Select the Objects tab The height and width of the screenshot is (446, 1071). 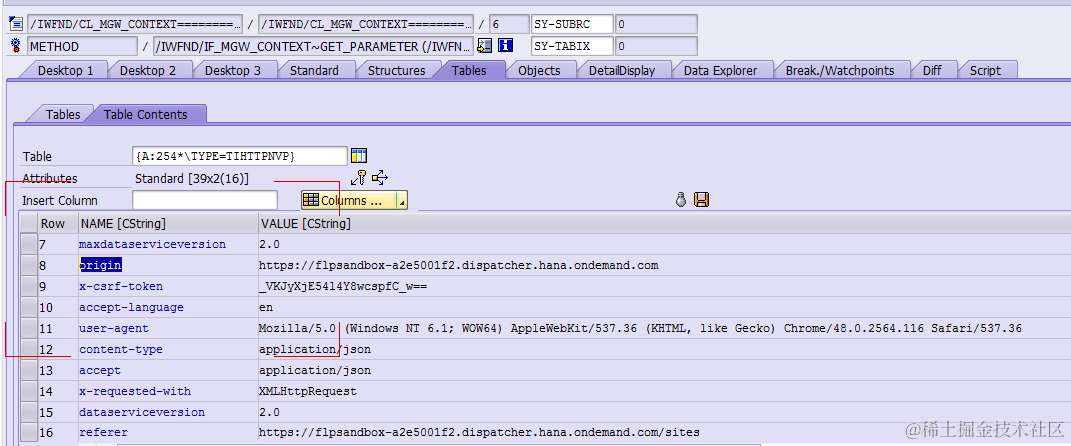click(x=539, y=70)
